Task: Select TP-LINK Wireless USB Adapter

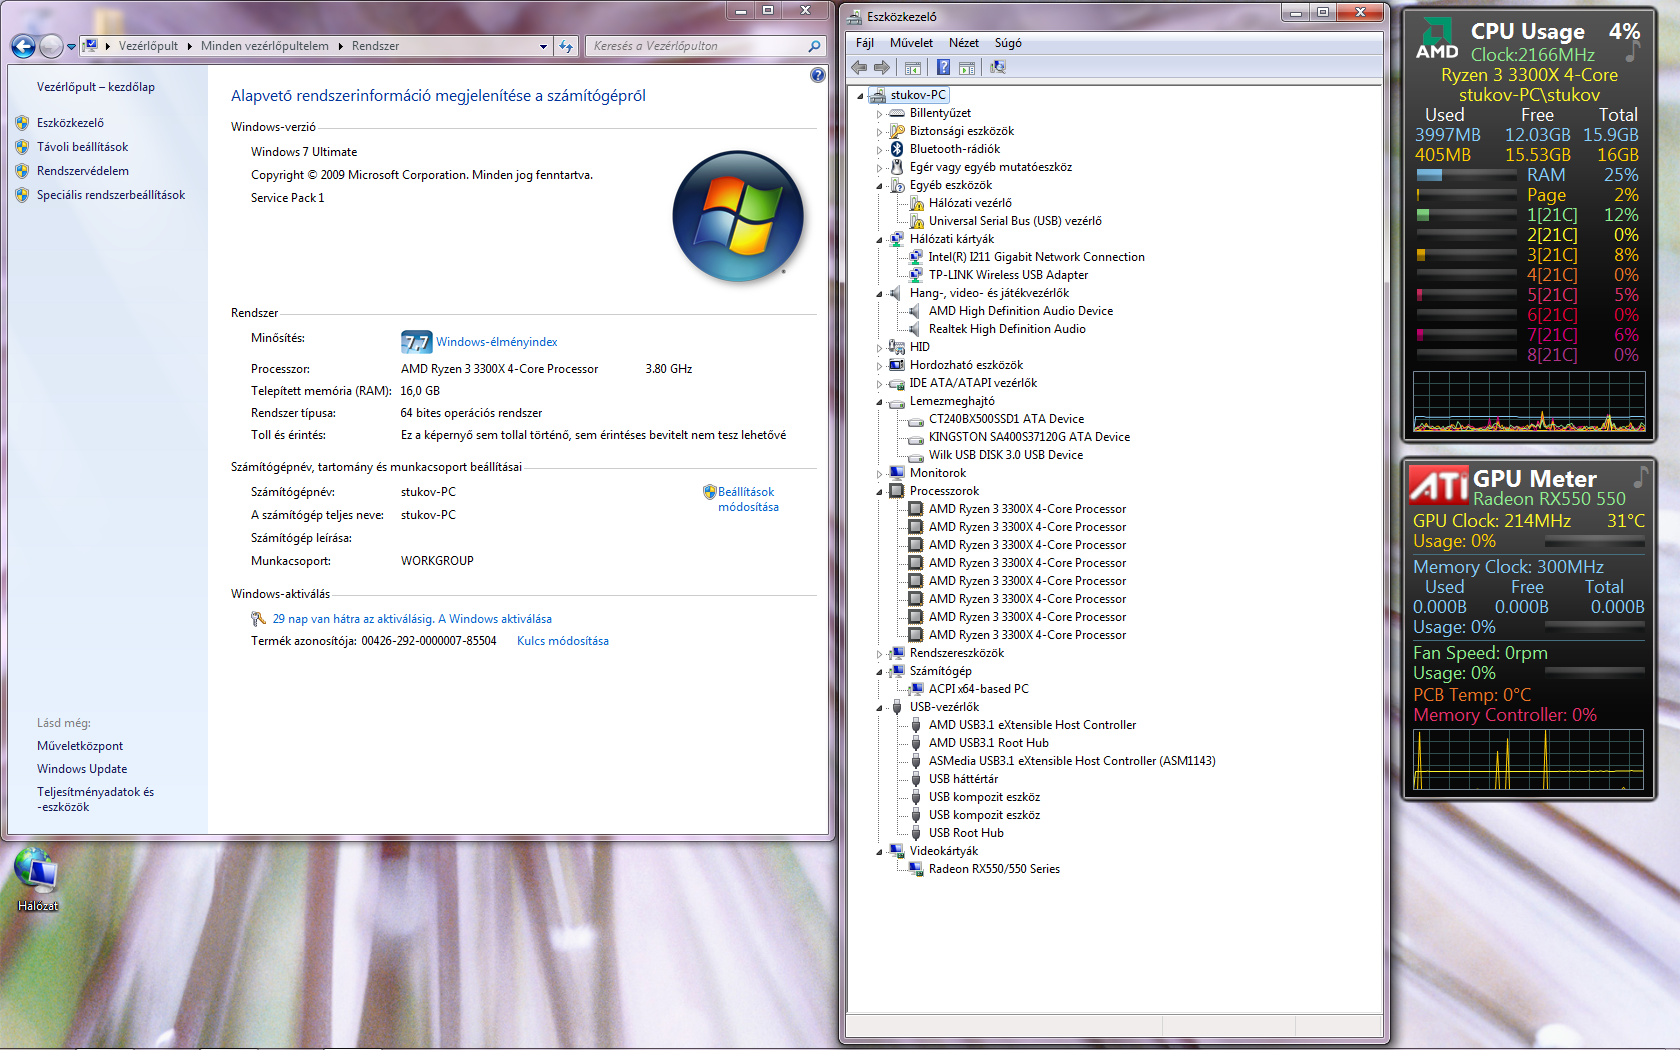Action: point(1008,275)
